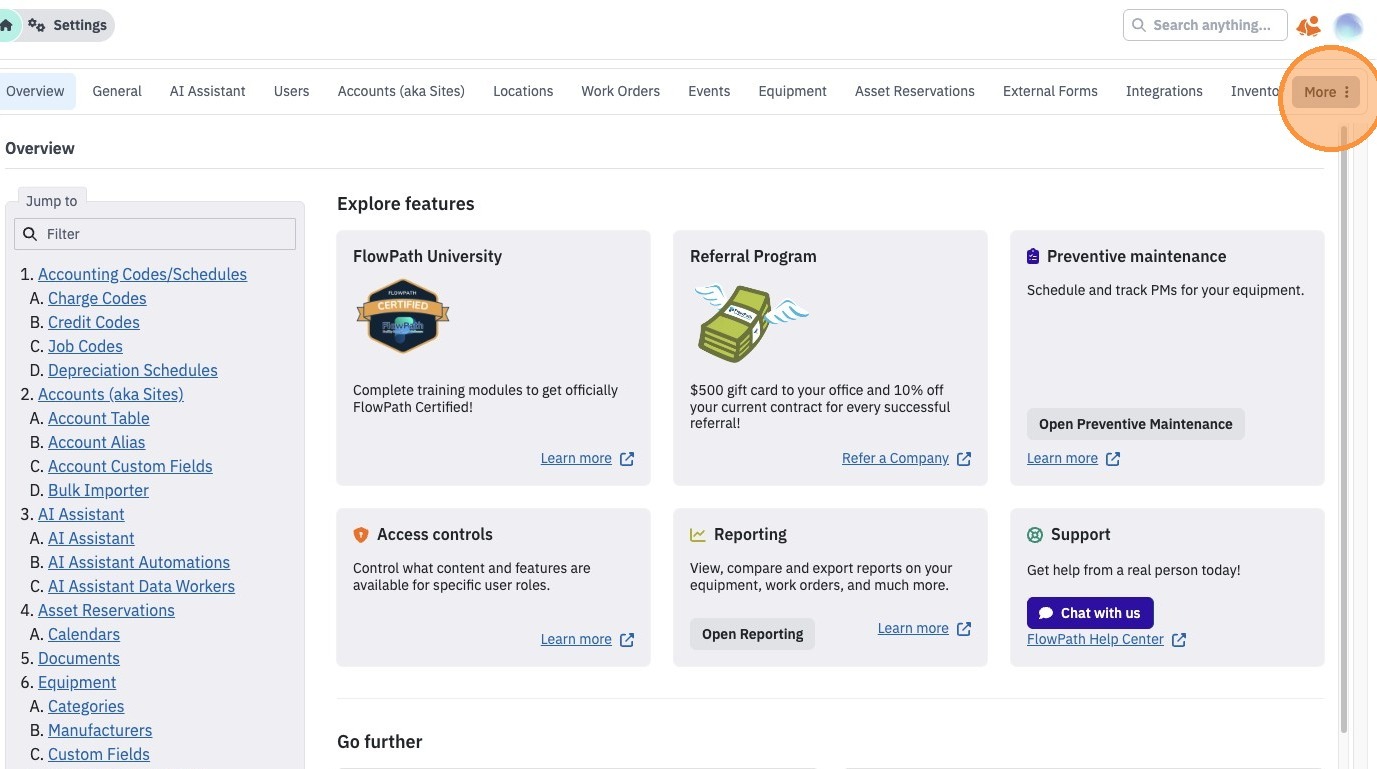The height and width of the screenshot is (769, 1377).
Task: Click the Go further heading
Action: [380, 742]
